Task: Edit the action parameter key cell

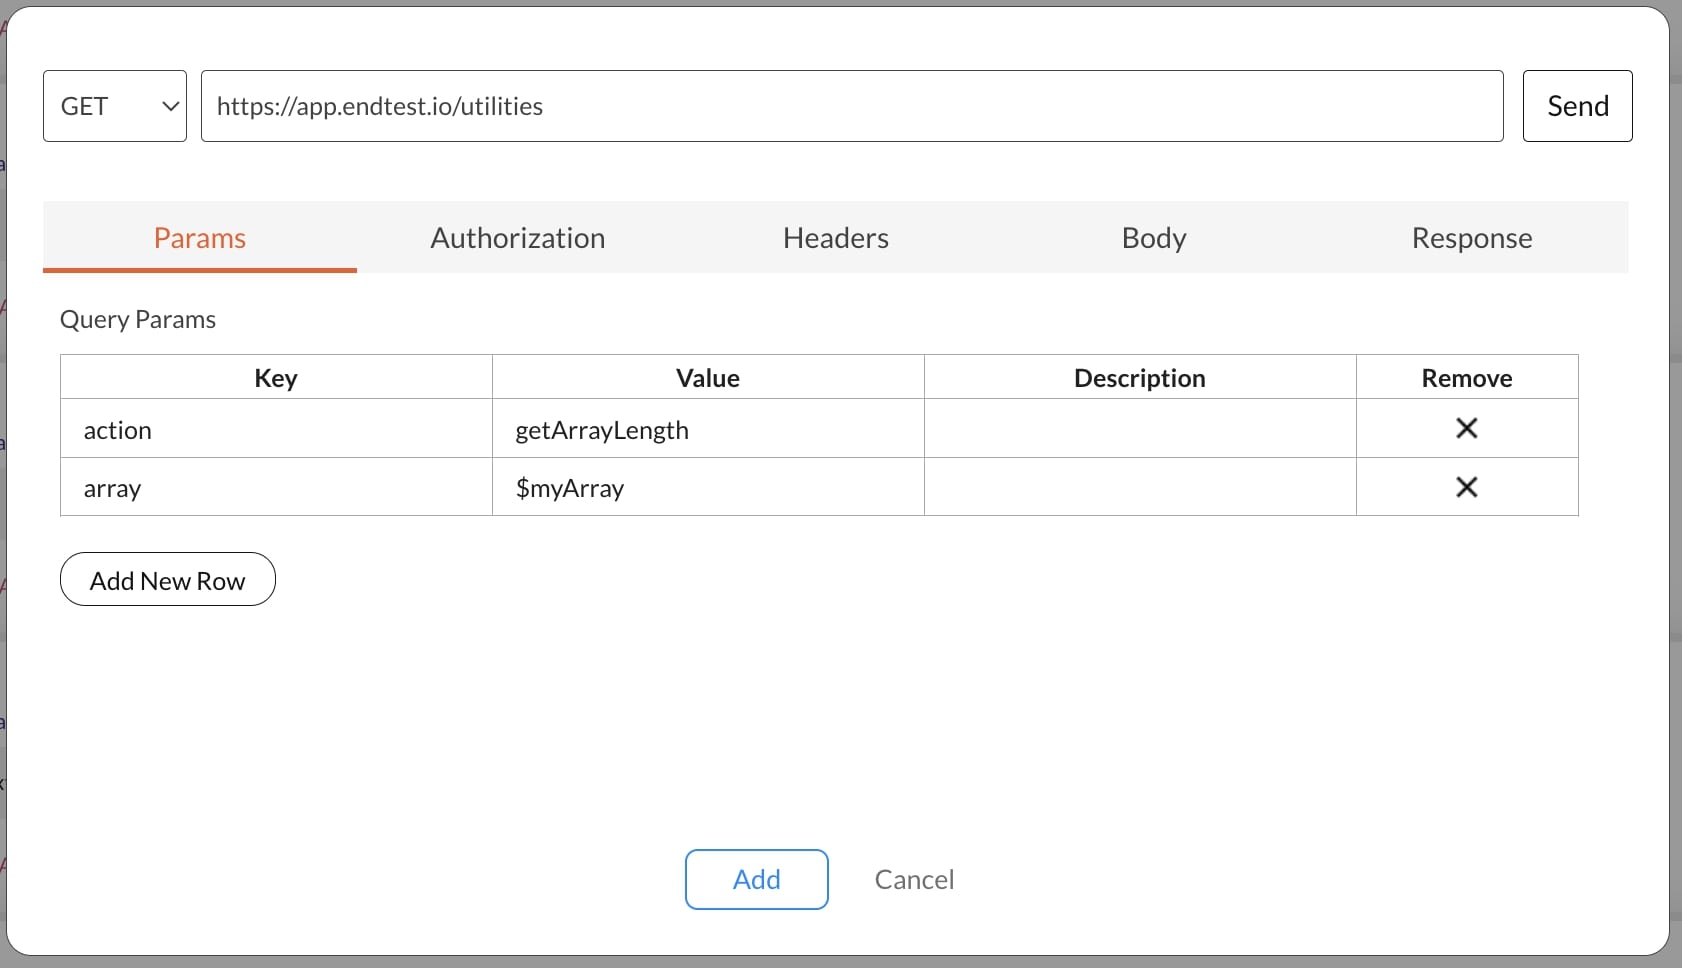Action: coord(276,428)
